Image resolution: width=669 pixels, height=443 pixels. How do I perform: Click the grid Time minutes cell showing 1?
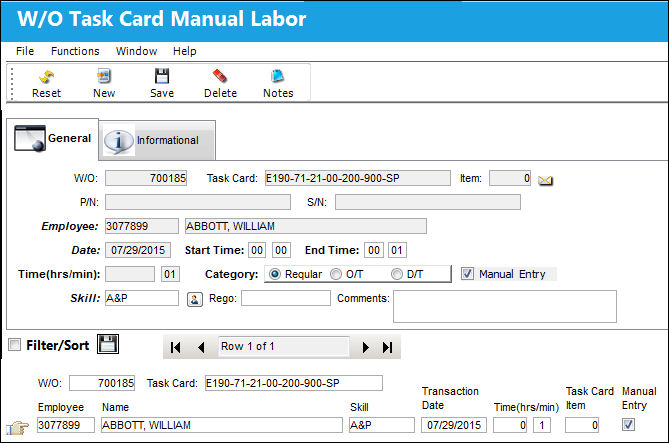pyautogui.click(x=542, y=425)
